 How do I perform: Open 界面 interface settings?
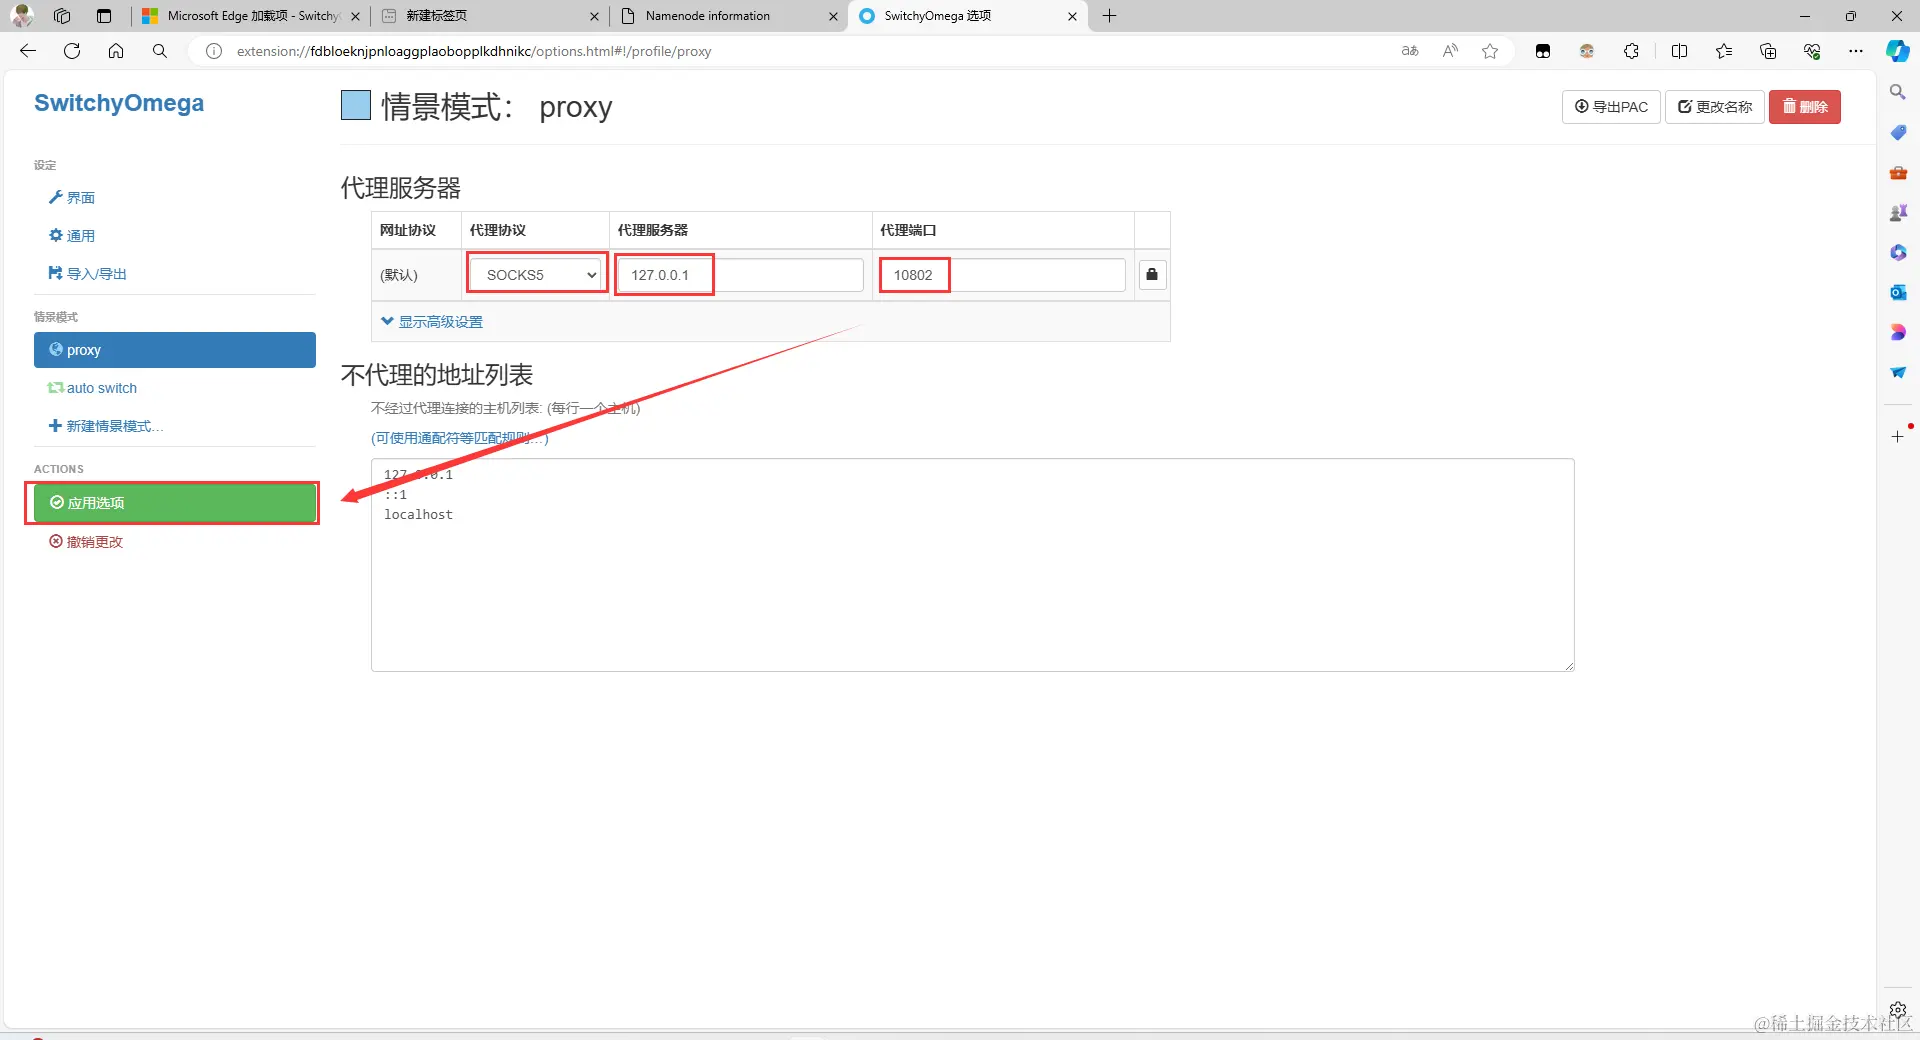click(72, 198)
